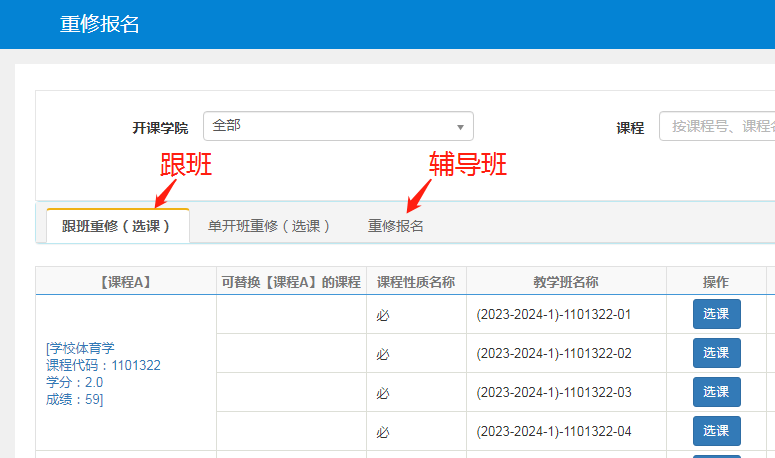
Task: Click the 课程 search input field
Action: [718, 126]
